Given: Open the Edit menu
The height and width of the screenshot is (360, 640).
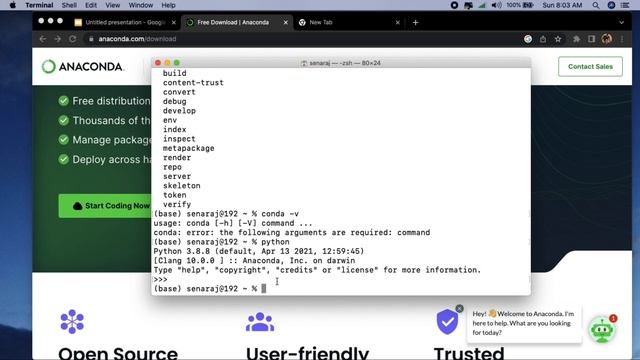Looking at the screenshot, I should (91, 5).
